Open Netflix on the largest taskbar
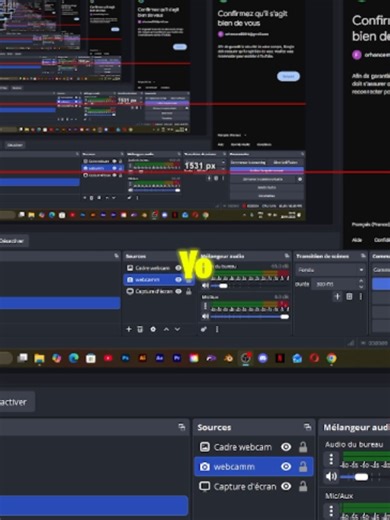Viewport: 390px width, 520px height. point(280,358)
